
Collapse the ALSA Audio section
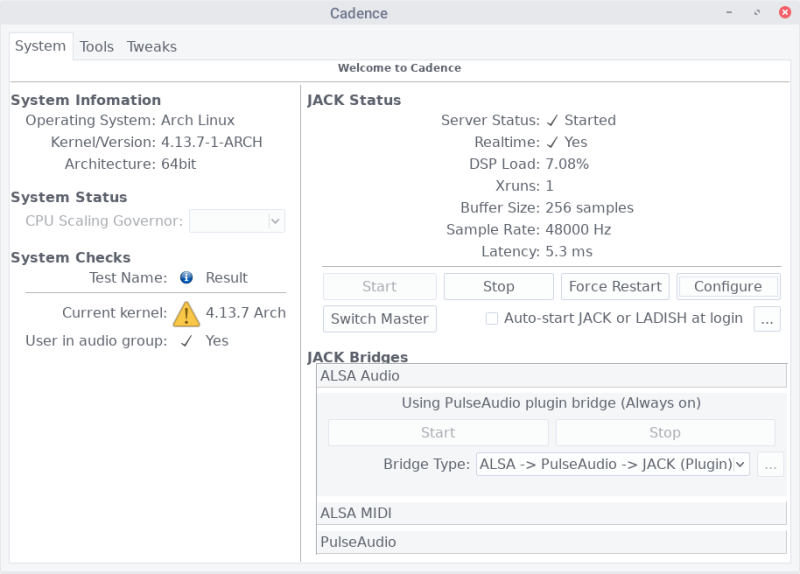click(552, 376)
